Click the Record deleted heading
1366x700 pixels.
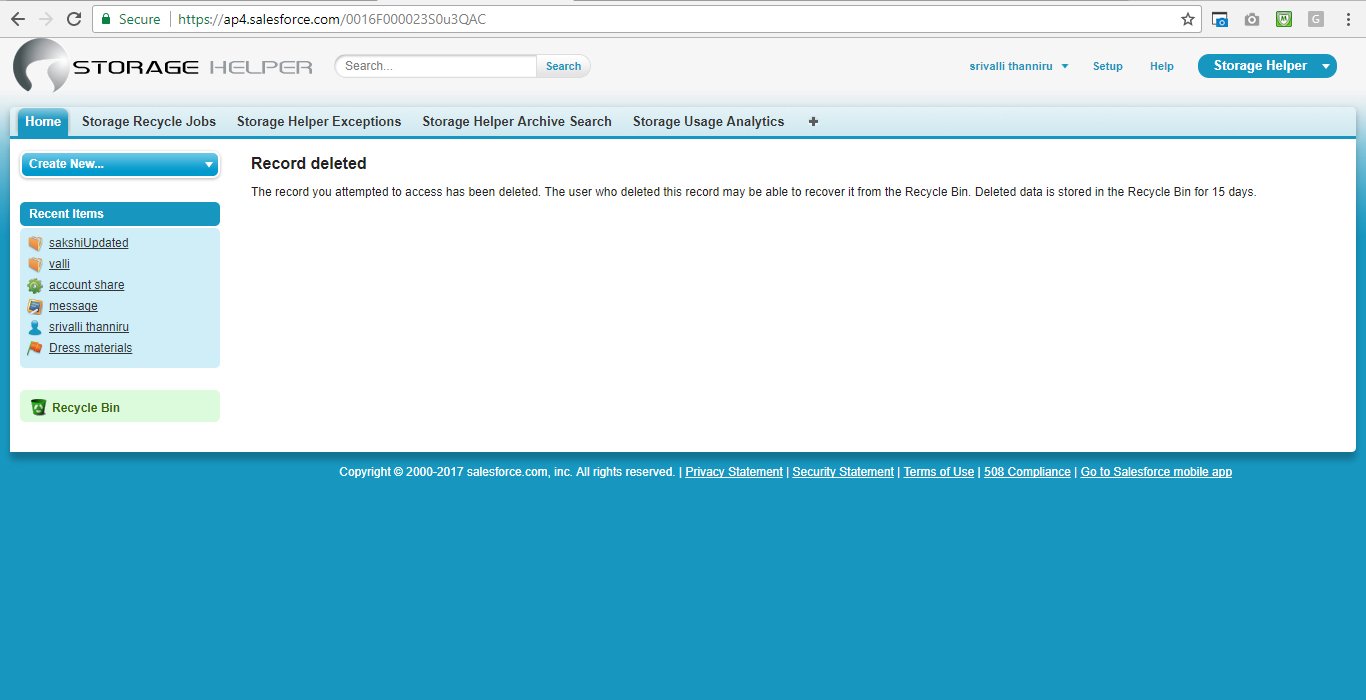pos(309,163)
